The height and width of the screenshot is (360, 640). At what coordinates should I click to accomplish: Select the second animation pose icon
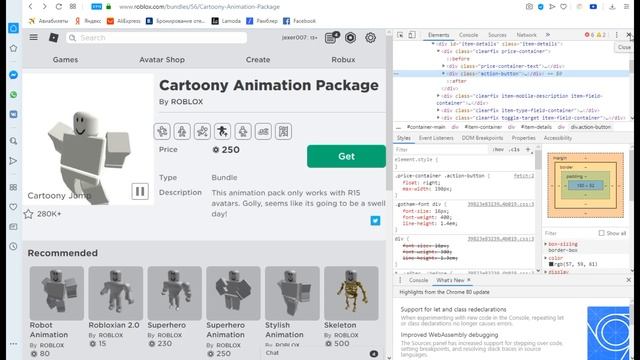(x=182, y=131)
